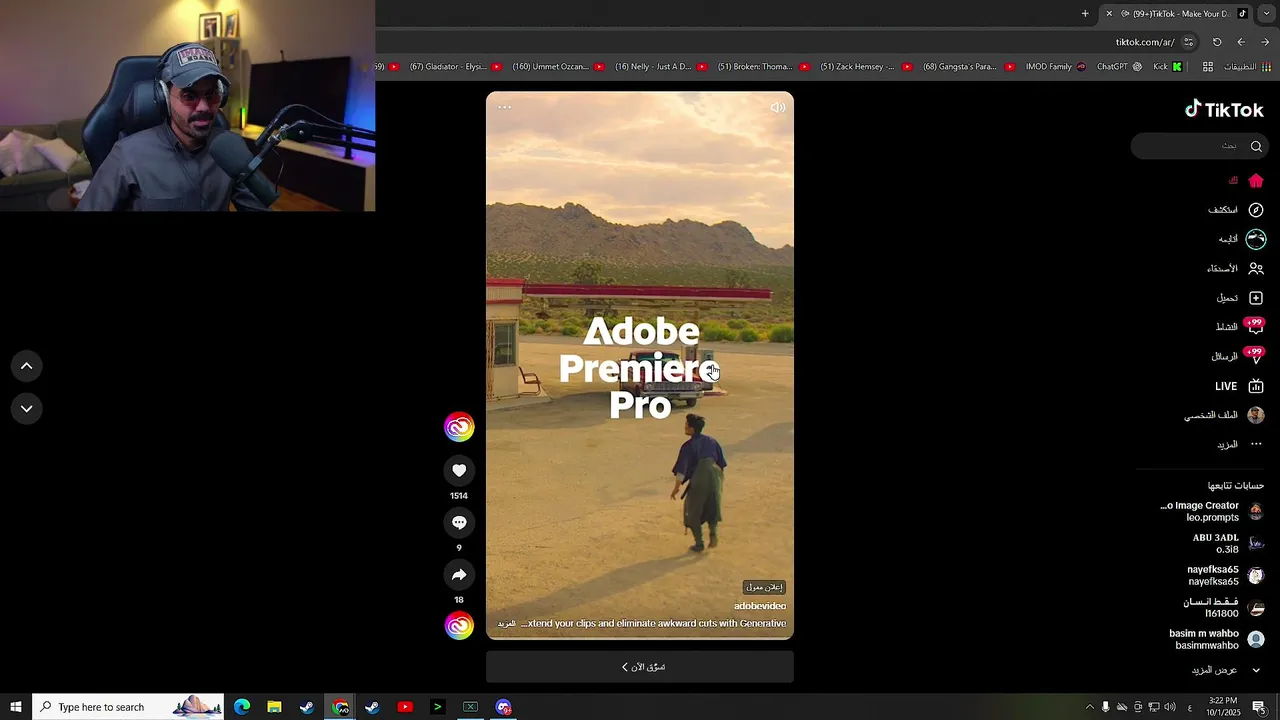Image resolution: width=1280 pixels, height=720 pixels.
Task: Click the search box in TikTok sidebar
Action: [x=1199, y=146]
